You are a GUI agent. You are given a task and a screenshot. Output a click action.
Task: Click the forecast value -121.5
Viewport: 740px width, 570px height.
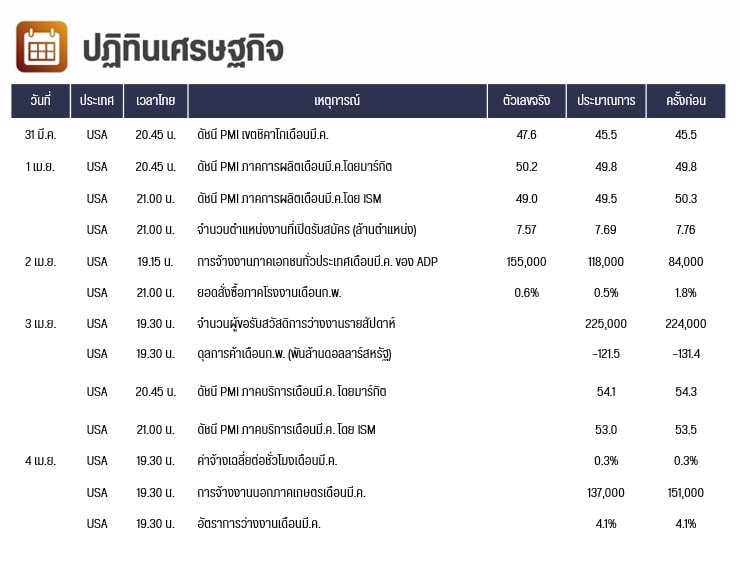click(607, 355)
